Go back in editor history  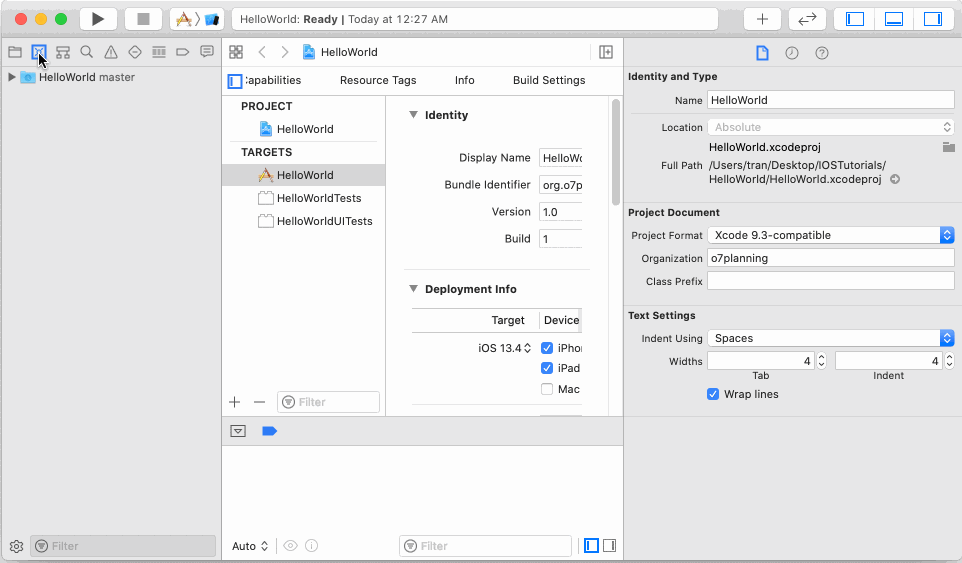pyautogui.click(x=262, y=52)
